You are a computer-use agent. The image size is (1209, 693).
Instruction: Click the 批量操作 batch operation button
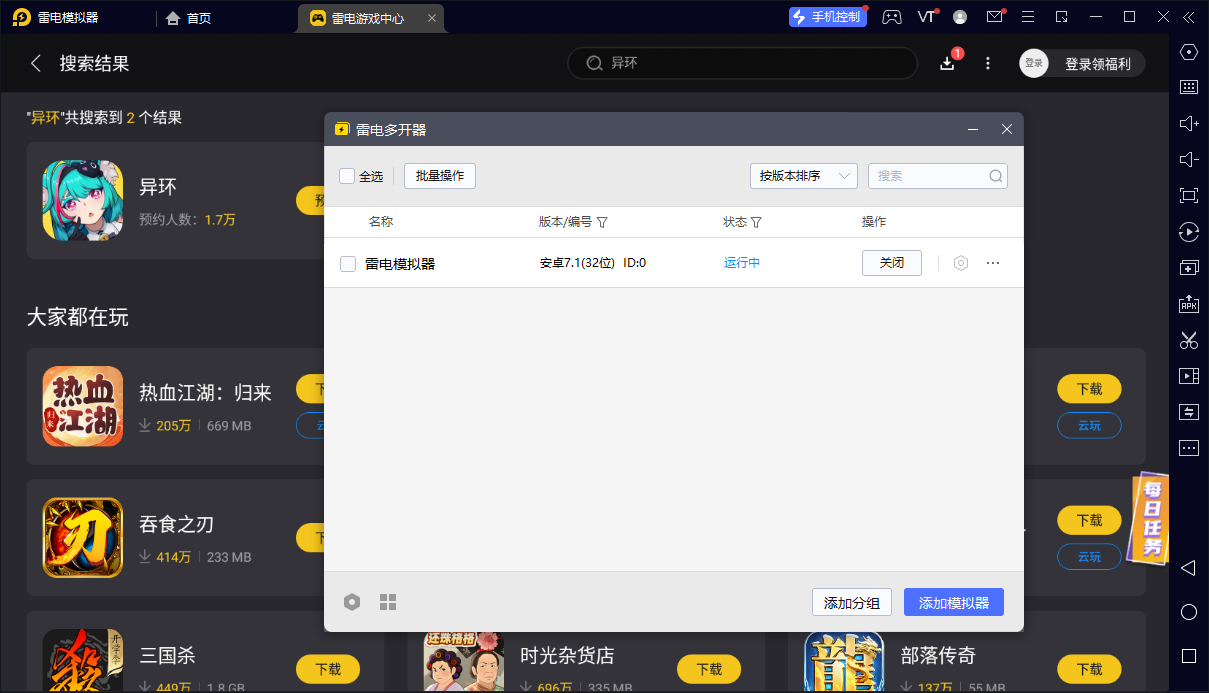click(440, 176)
